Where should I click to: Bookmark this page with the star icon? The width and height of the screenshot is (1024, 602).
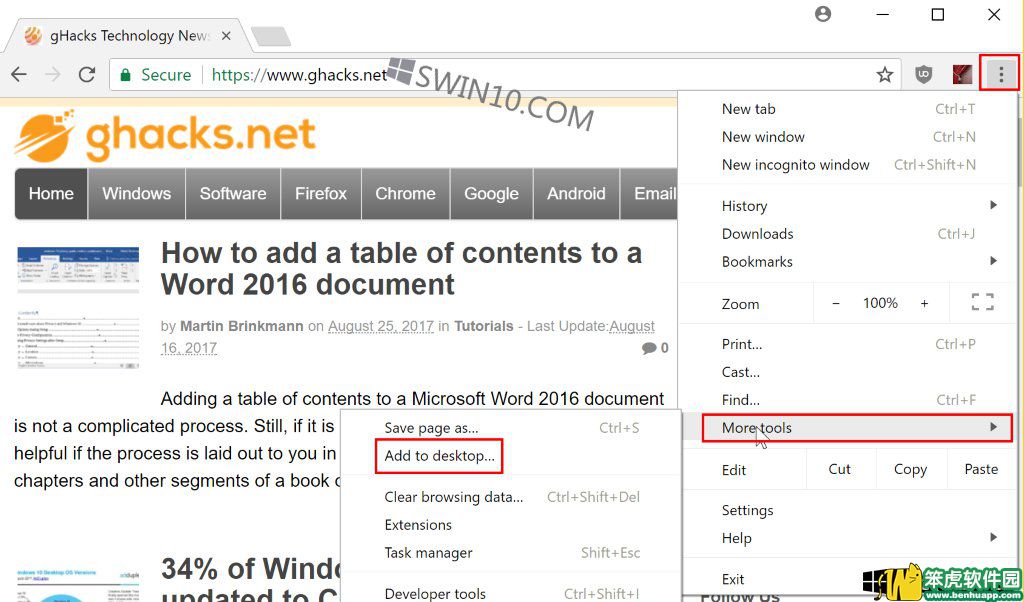(x=885, y=74)
